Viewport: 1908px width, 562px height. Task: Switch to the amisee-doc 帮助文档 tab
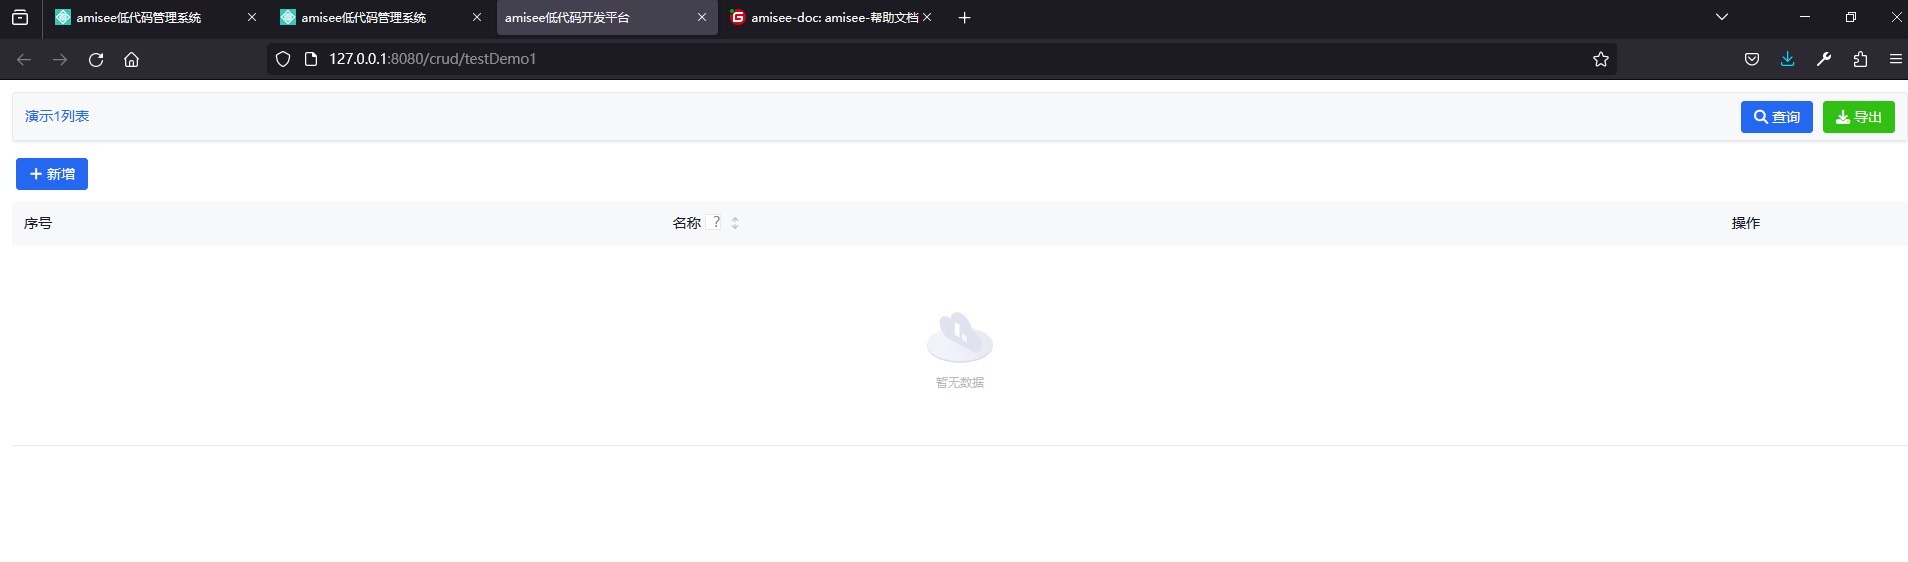point(831,17)
